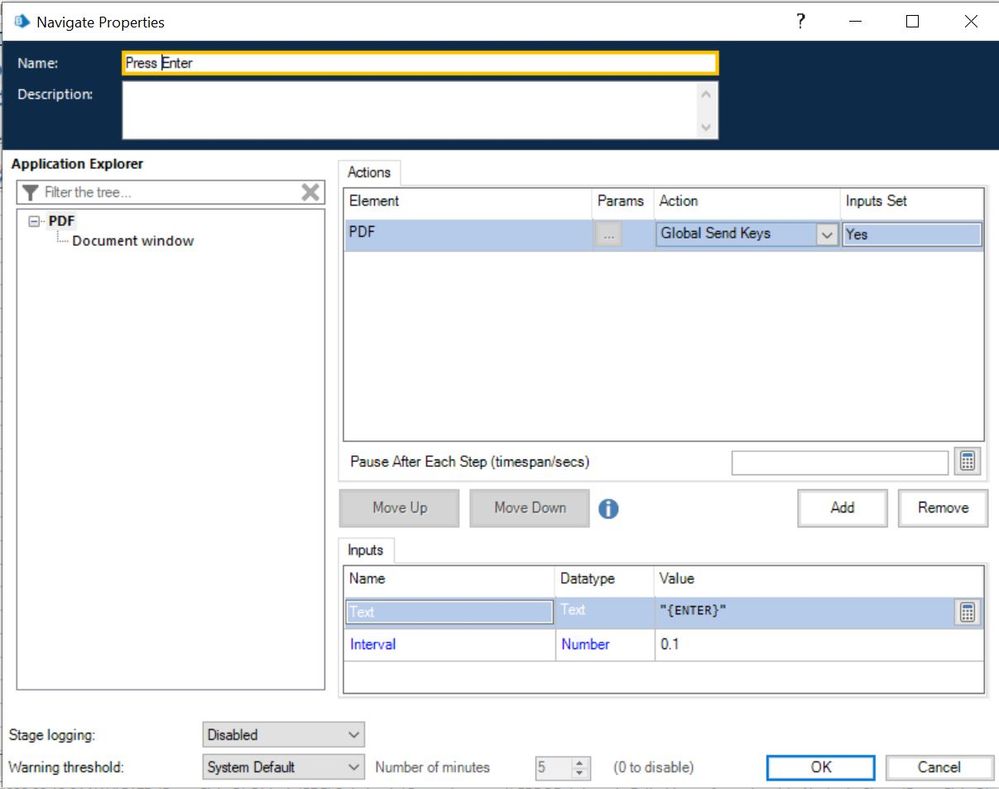Viewport: 999px width, 789px height.
Task: Open the Global Send Keys action dropdown
Action: click(x=827, y=234)
